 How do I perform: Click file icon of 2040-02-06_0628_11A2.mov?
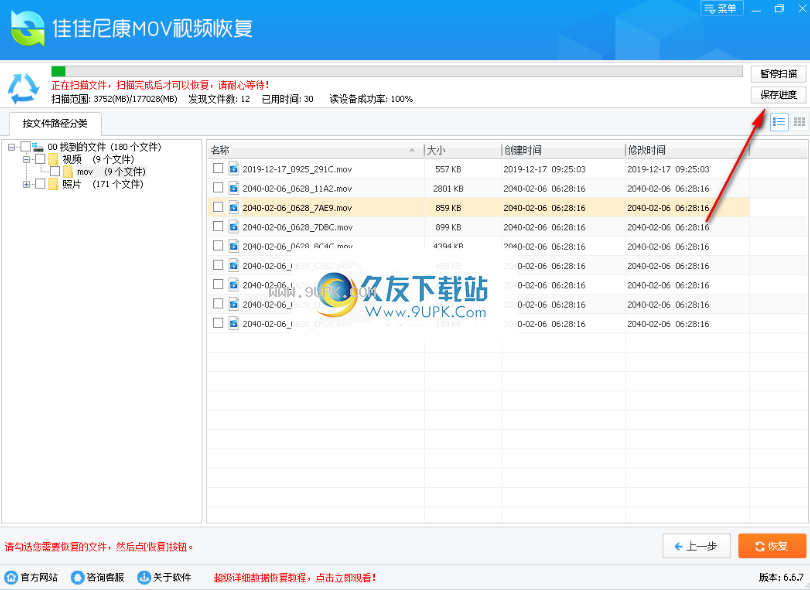point(233,188)
